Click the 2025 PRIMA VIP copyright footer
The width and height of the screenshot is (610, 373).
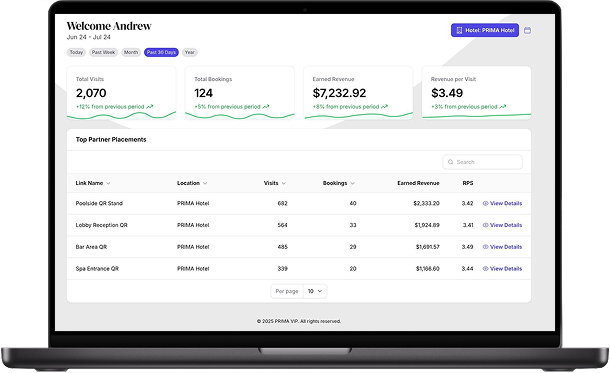click(x=299, y=321)
